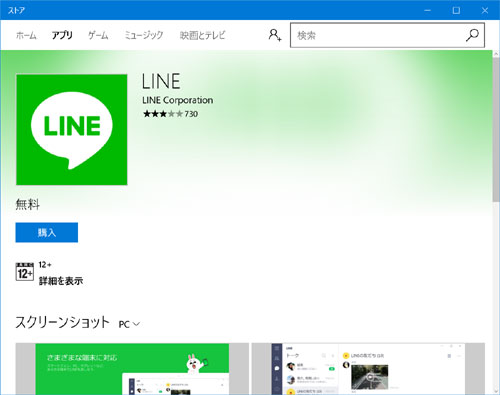The image size is (500, 395).
Task: Click the 無料 price label
Action: [28, 204]
